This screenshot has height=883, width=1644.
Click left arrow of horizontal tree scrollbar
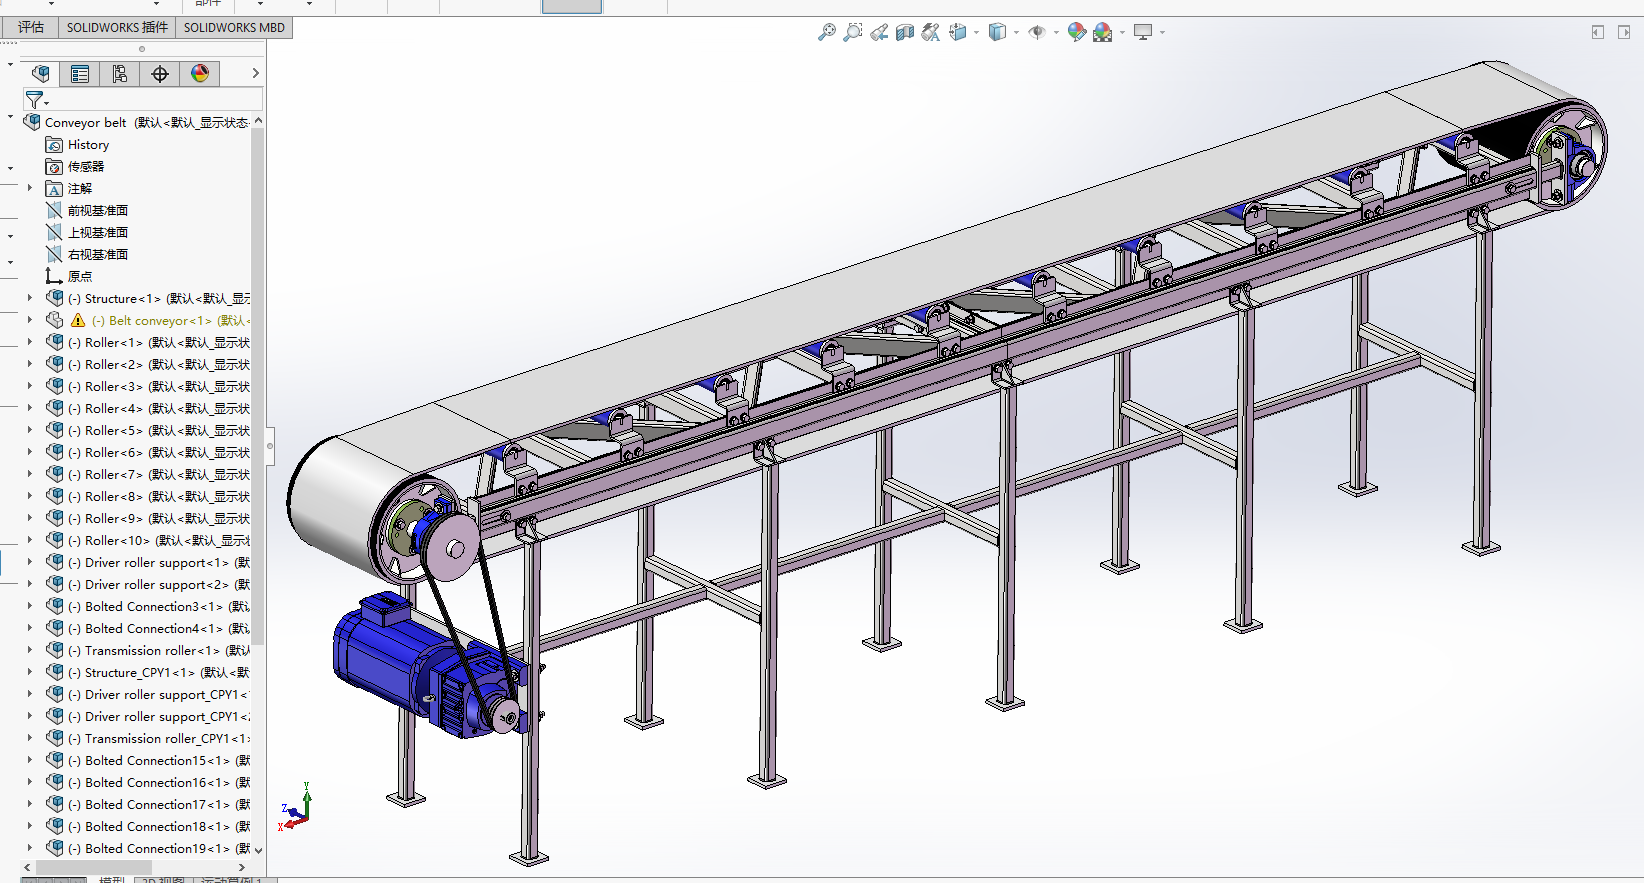point(27,867)
